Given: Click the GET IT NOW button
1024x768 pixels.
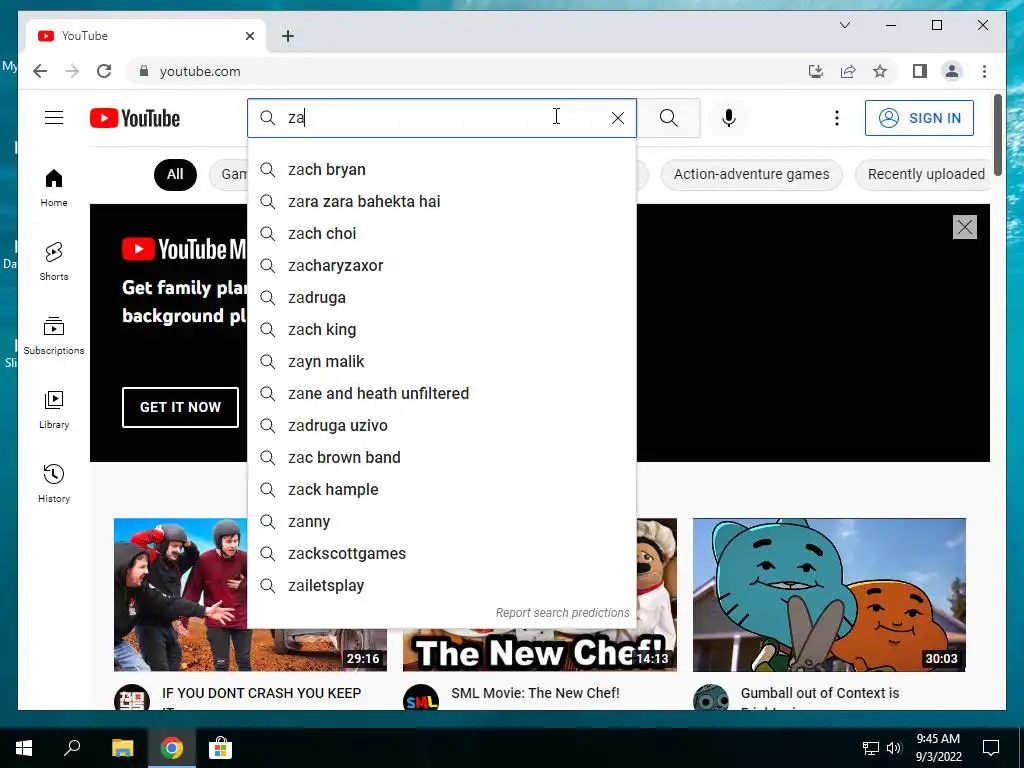Looking at the screenshot, I should (x=180, y=408).
